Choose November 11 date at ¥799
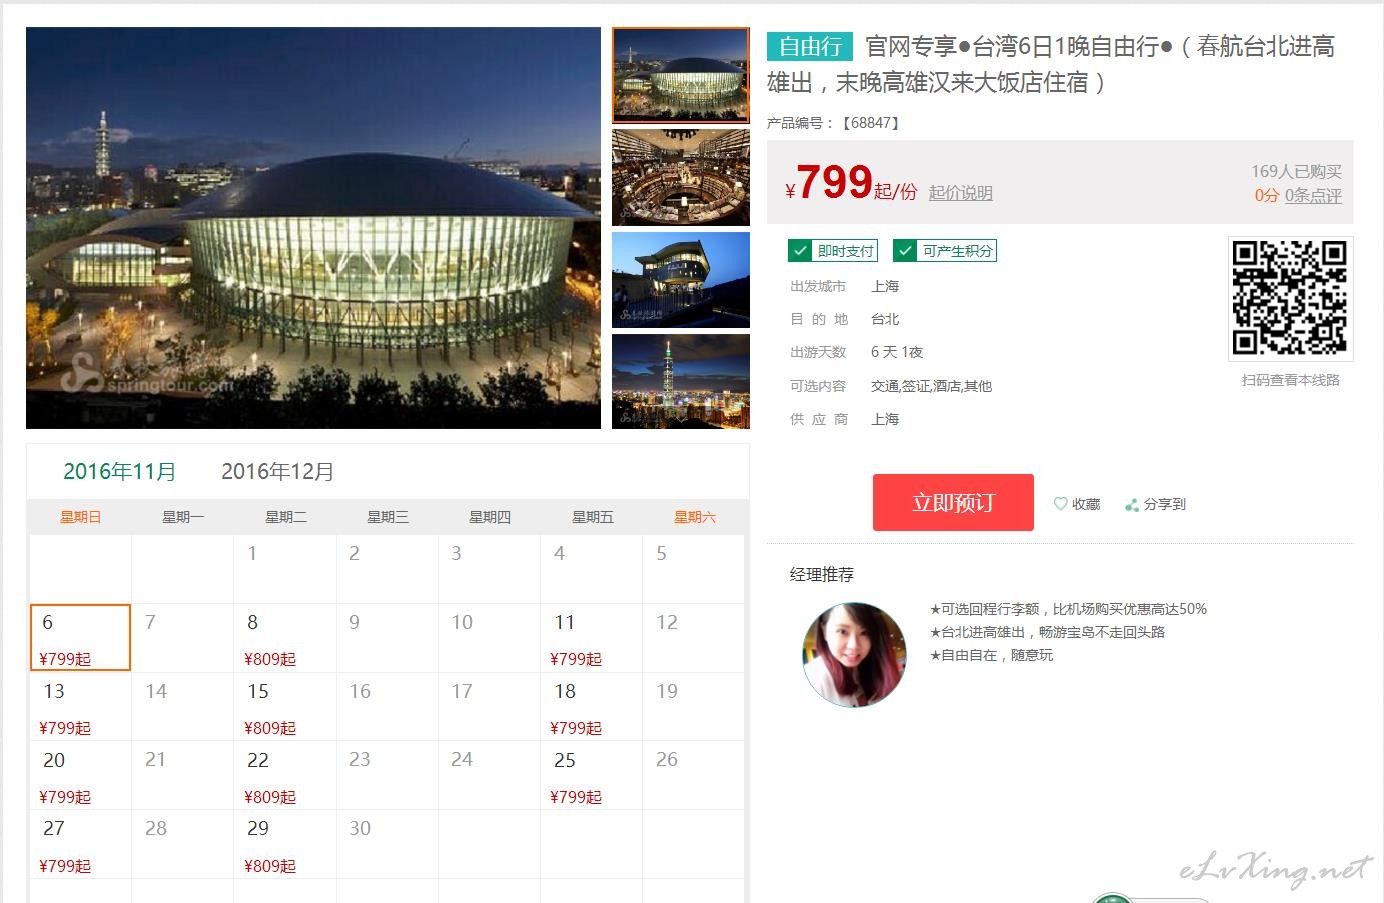Image resolution: width=1384 pixels, height=903 pixels. pos(592,638)
